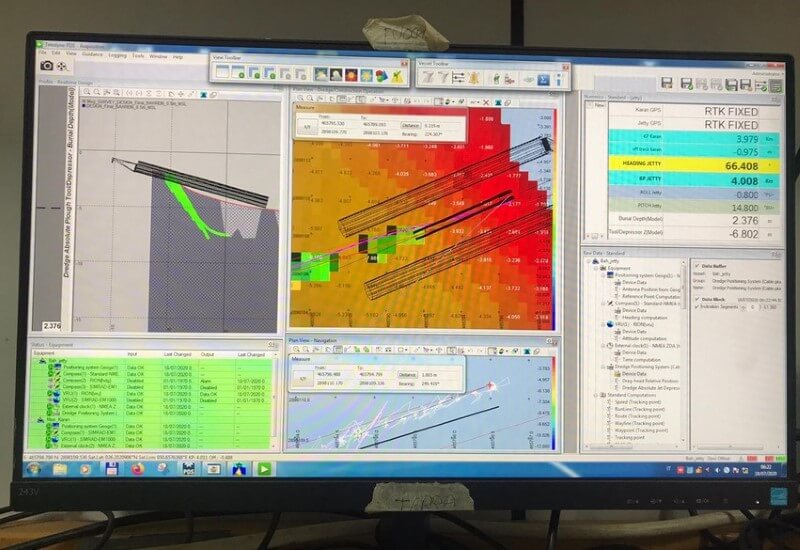Screen dimensions: 800x550
Task: Click the first floppy disk logging icon
Action: (x=667, y=83)
